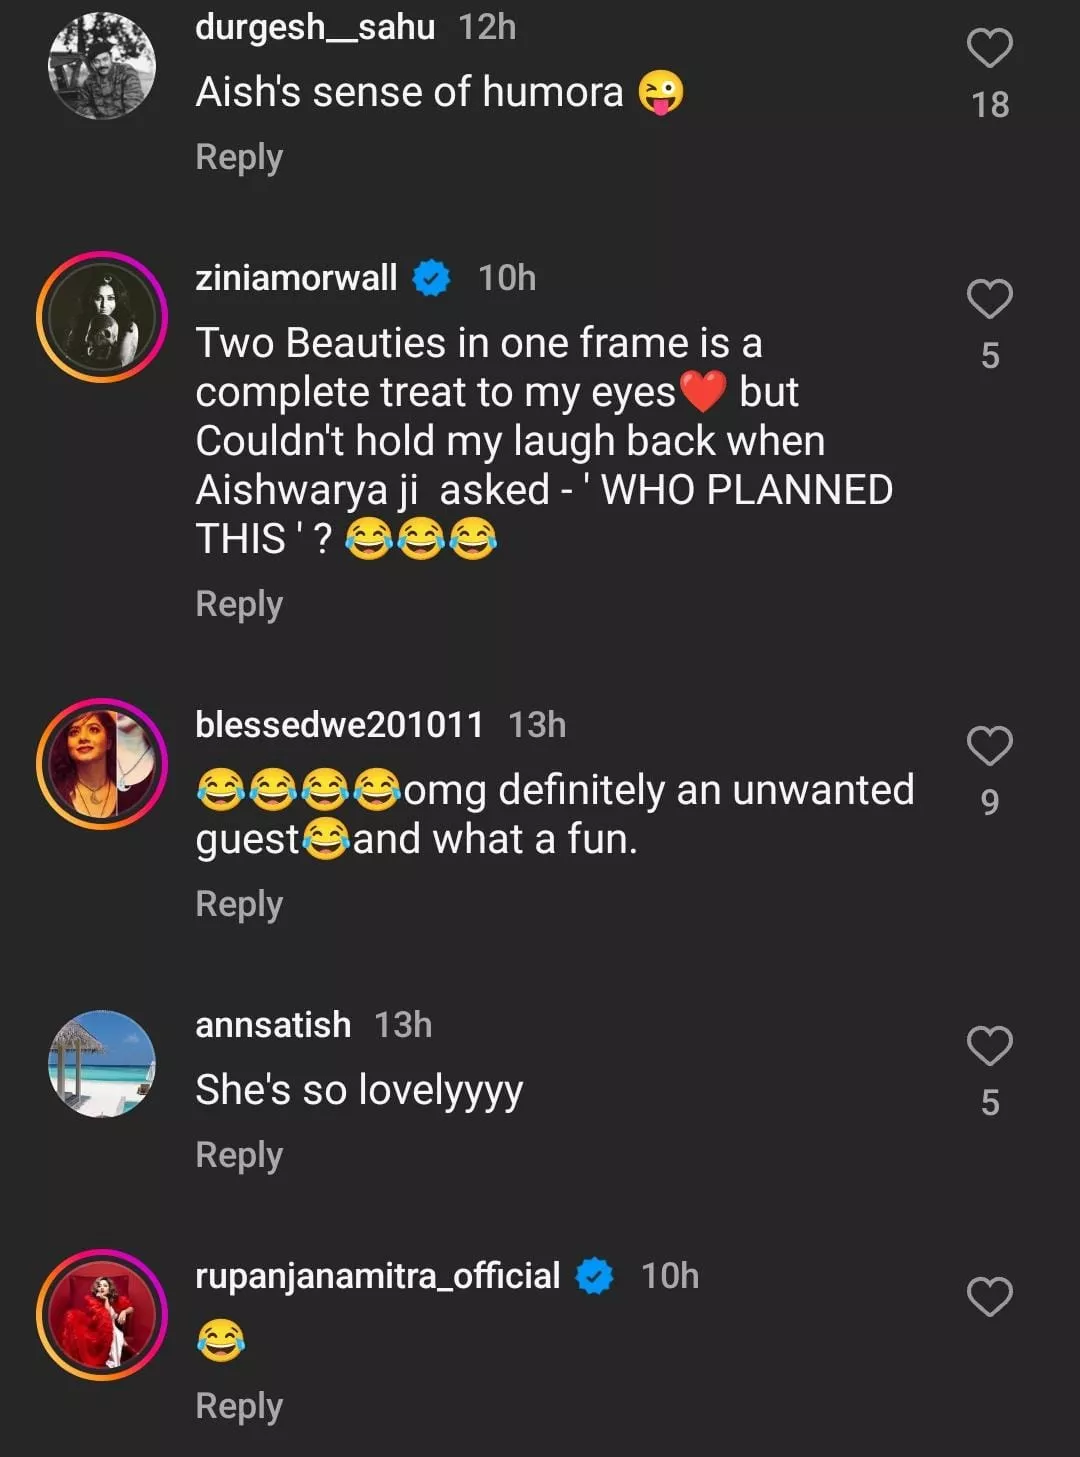Like blessedwe201011's comment with the heart
Viewport: 1080px width, 1457px height.
click(x=989, y=746)
